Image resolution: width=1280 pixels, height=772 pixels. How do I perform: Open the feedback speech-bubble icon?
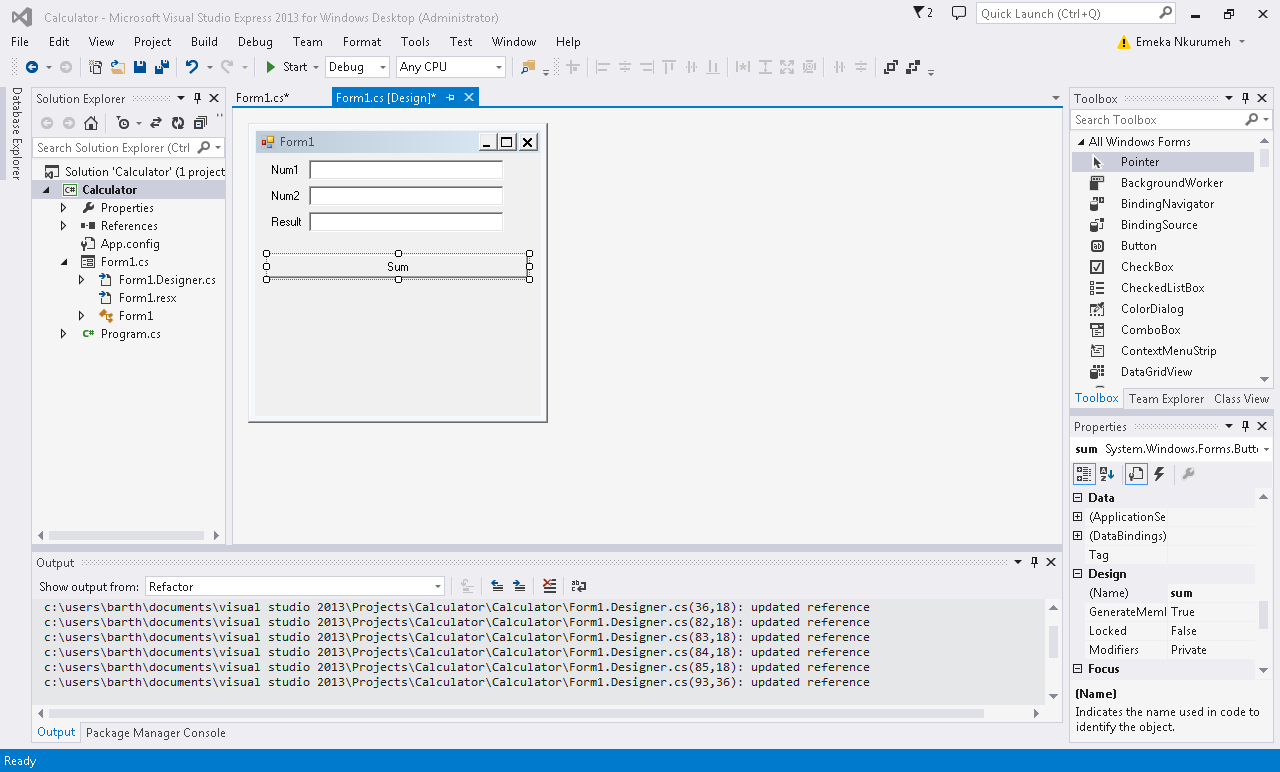tap(958, 13)
